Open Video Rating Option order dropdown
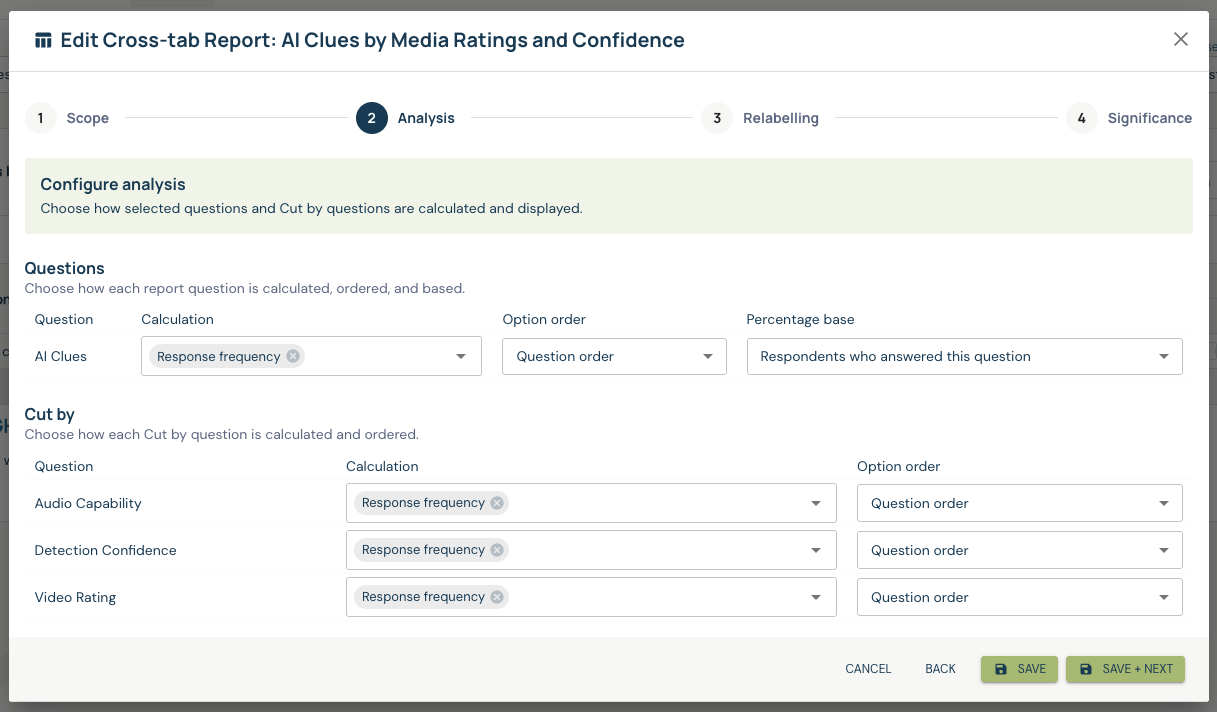 1020,597
